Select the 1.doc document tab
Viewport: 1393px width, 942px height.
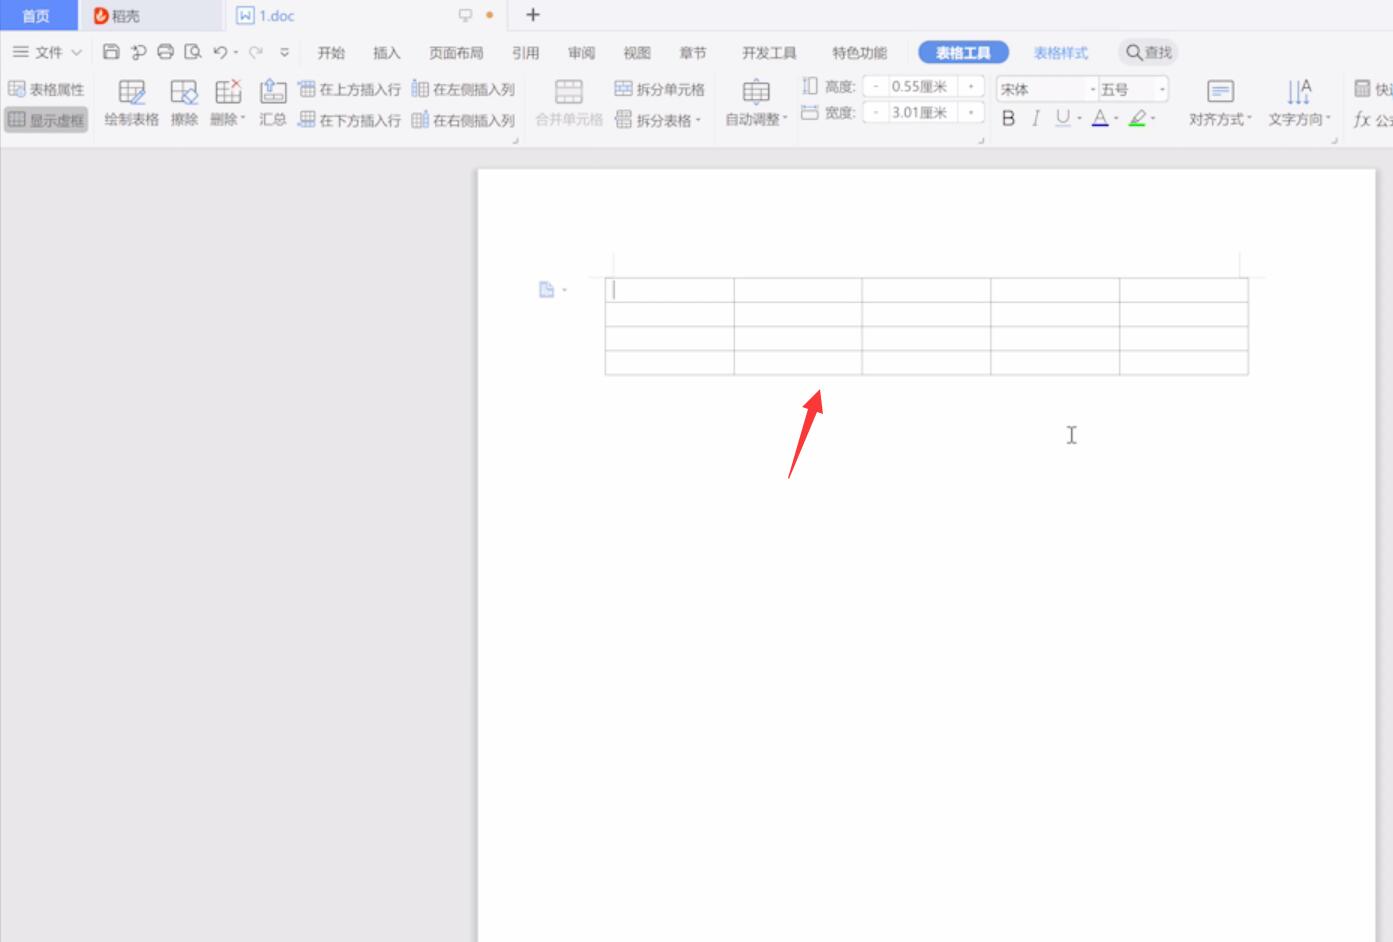[365, 15]
